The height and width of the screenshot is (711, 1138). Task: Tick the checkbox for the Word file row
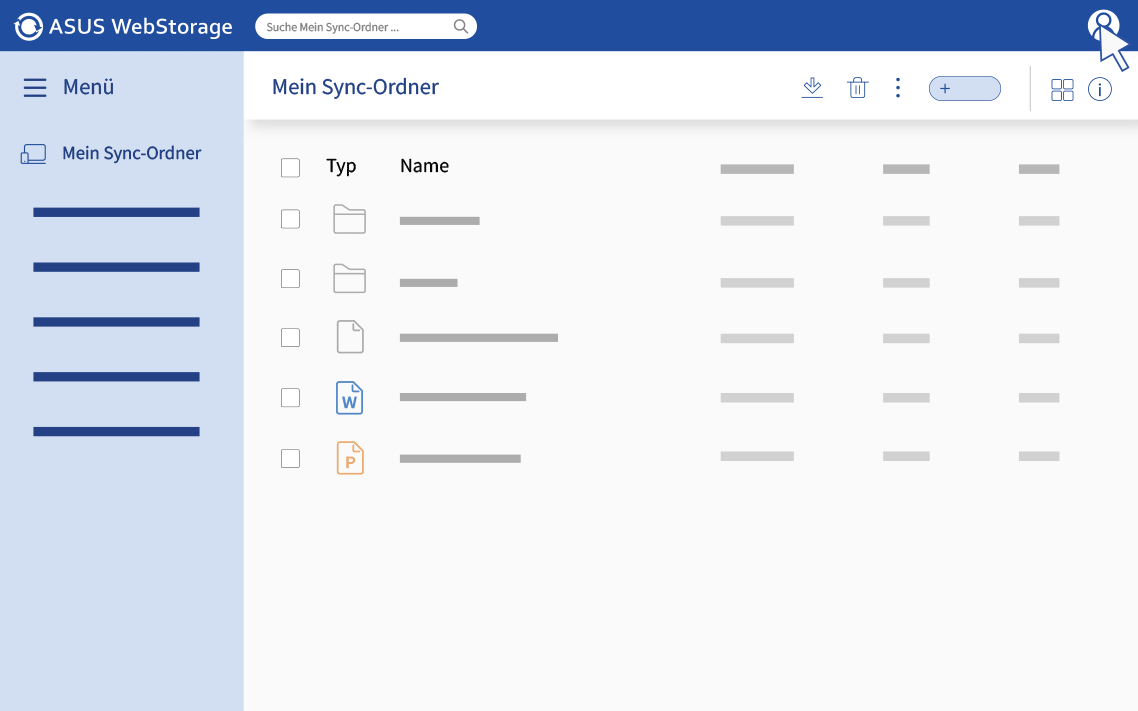coord(290,398)
